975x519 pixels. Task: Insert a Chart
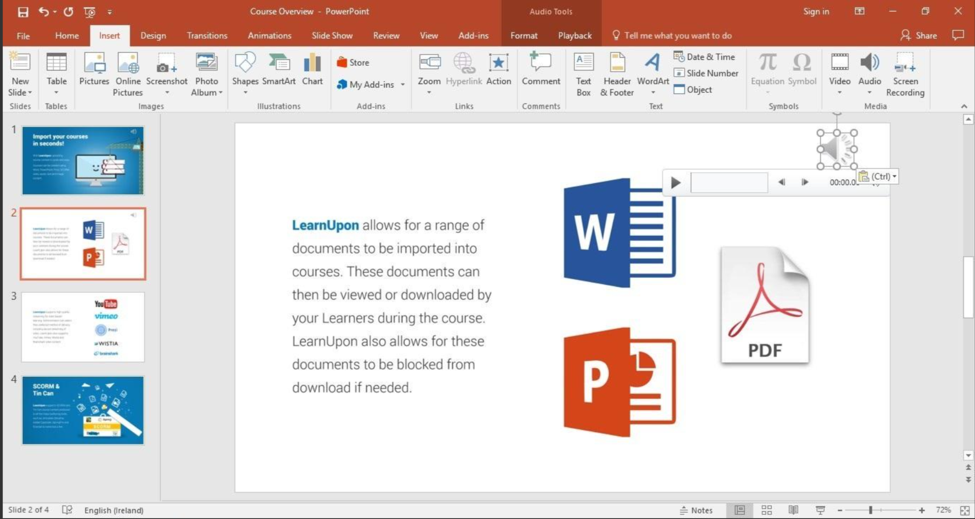tap(312, 69)
